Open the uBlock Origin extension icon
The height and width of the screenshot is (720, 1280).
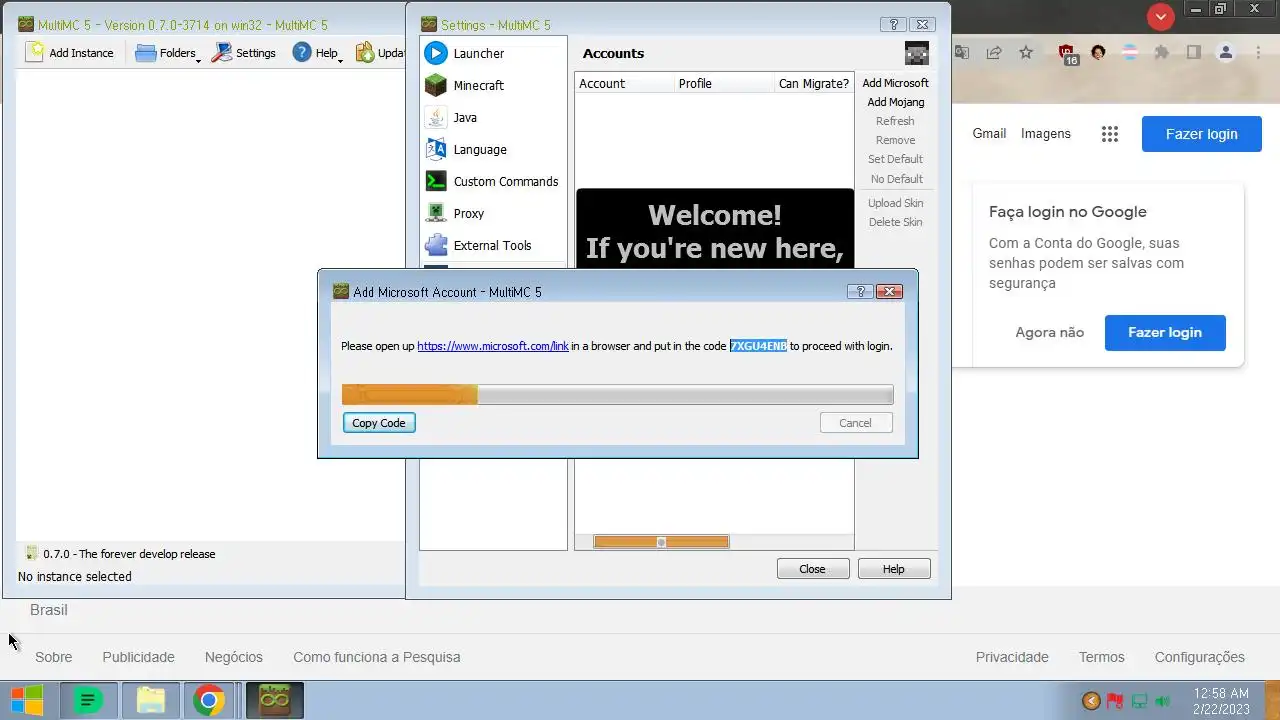tap(1067, 54)
